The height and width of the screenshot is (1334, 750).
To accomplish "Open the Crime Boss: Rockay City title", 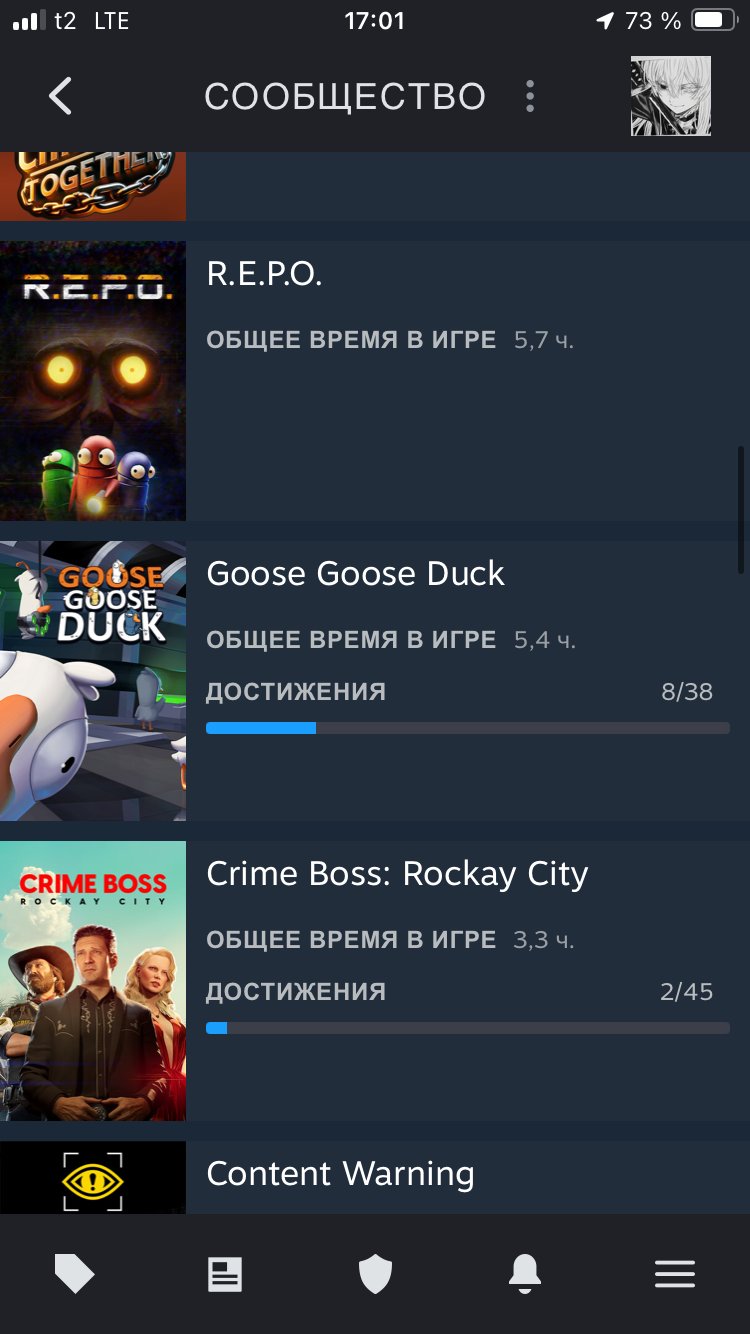I will (x=397, y=874).
